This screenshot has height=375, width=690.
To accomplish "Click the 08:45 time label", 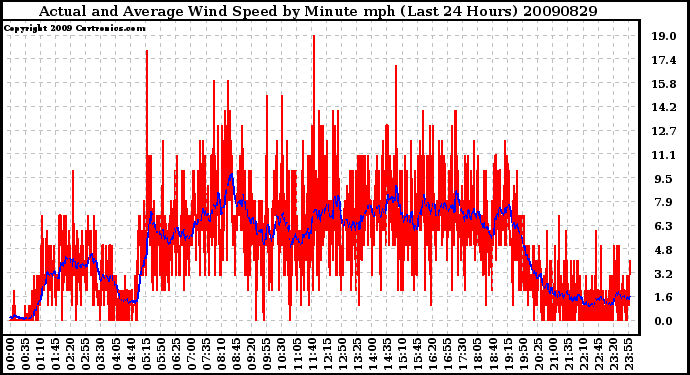I will (x=237, y=355).
